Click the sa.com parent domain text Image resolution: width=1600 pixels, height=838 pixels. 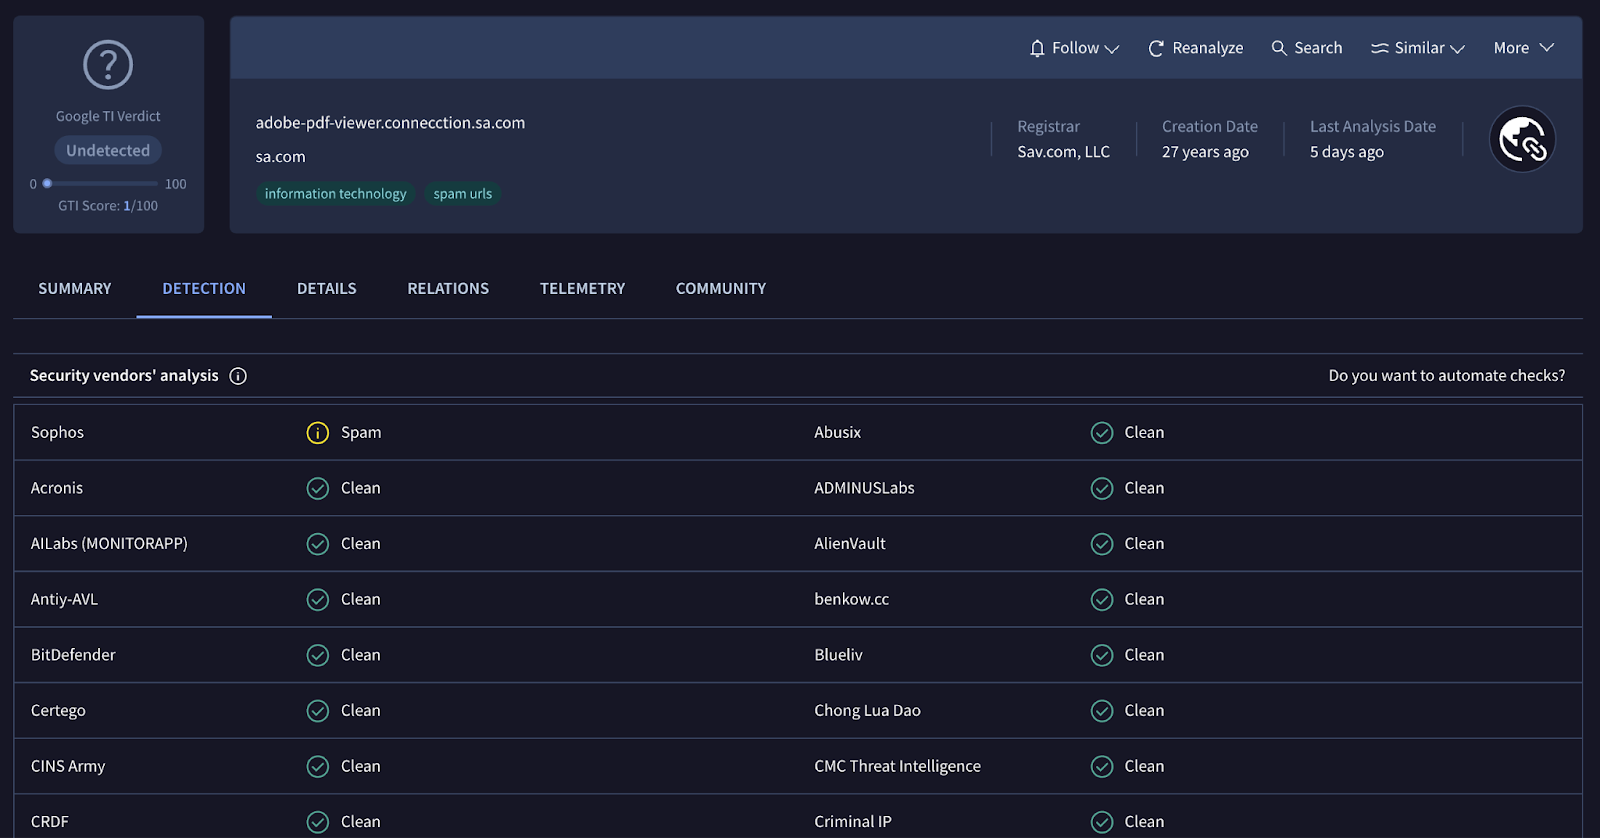280,157
